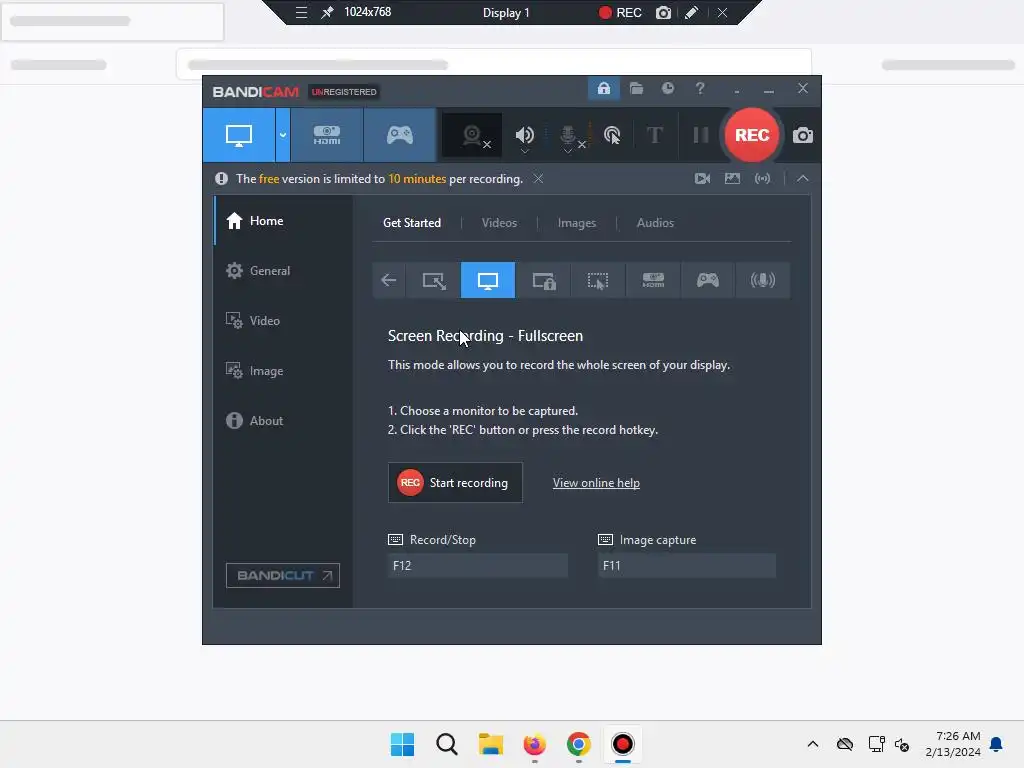This screenshot has width=1024, height=768.
Task: Click Start recording button
Action: [x=455, y=483]
